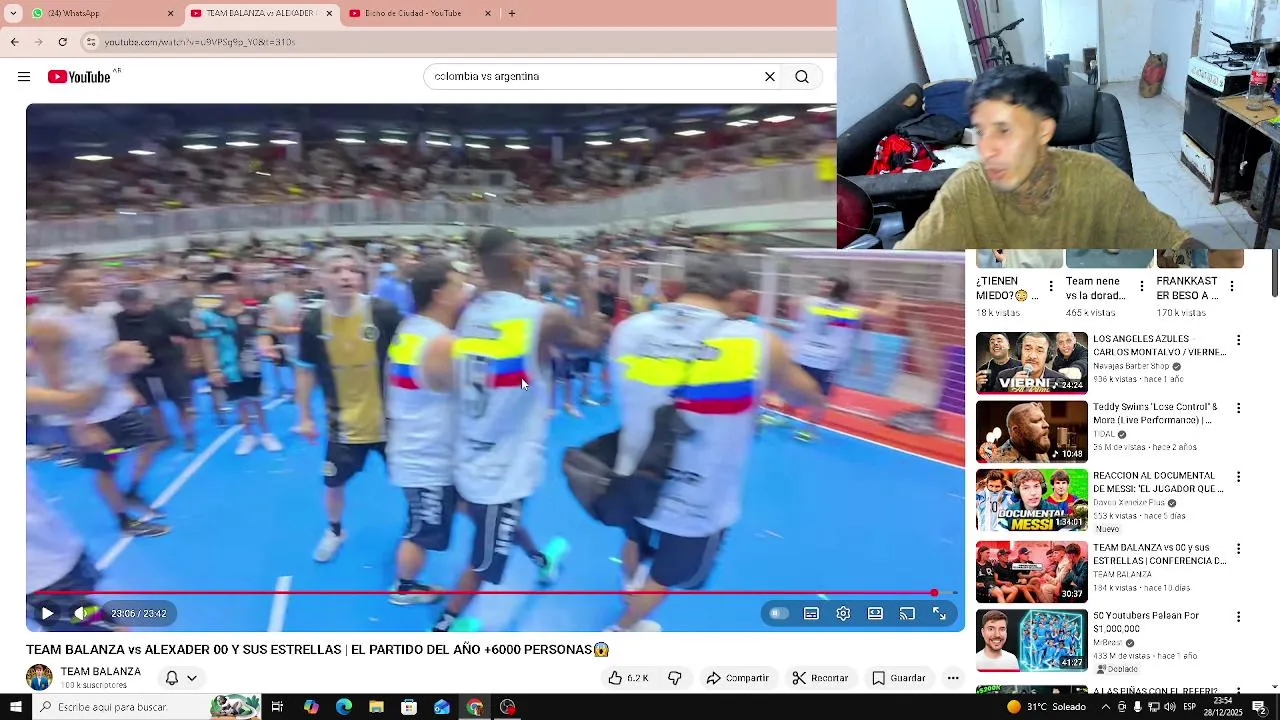Play the video with the play button
The image size is (1280, 720).
(47, 613)
